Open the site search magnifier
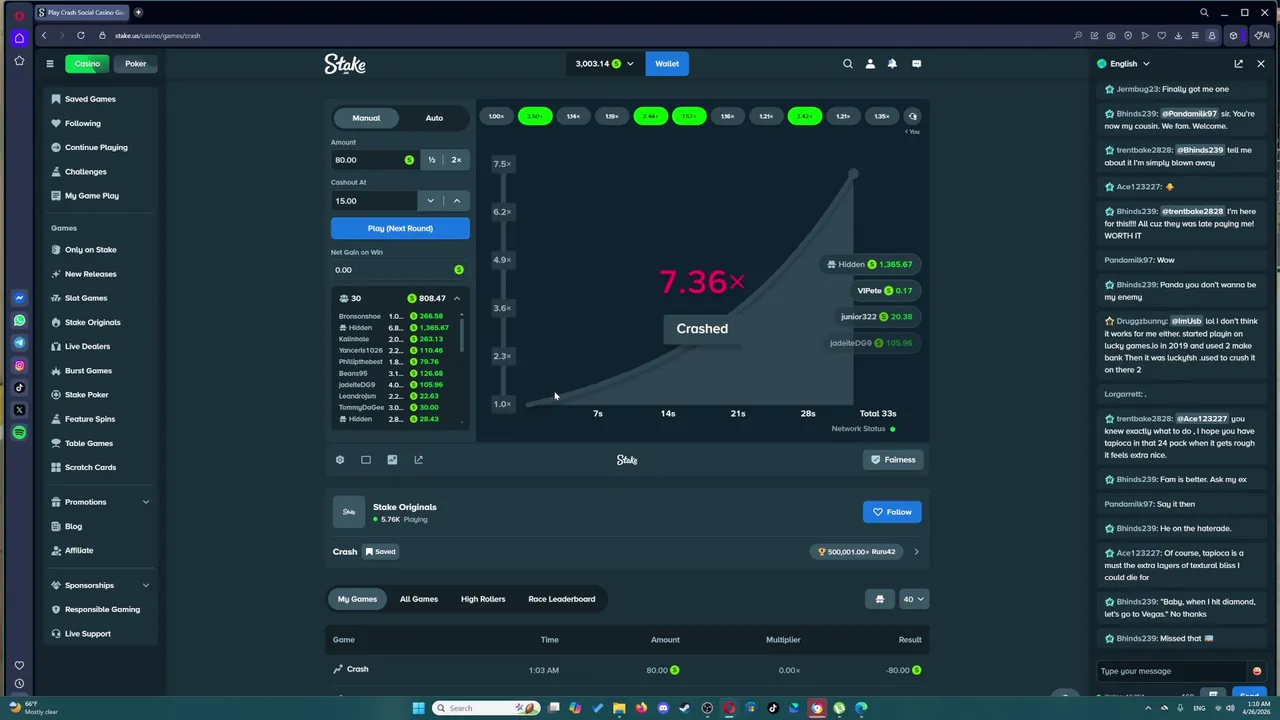 point(848,64)
